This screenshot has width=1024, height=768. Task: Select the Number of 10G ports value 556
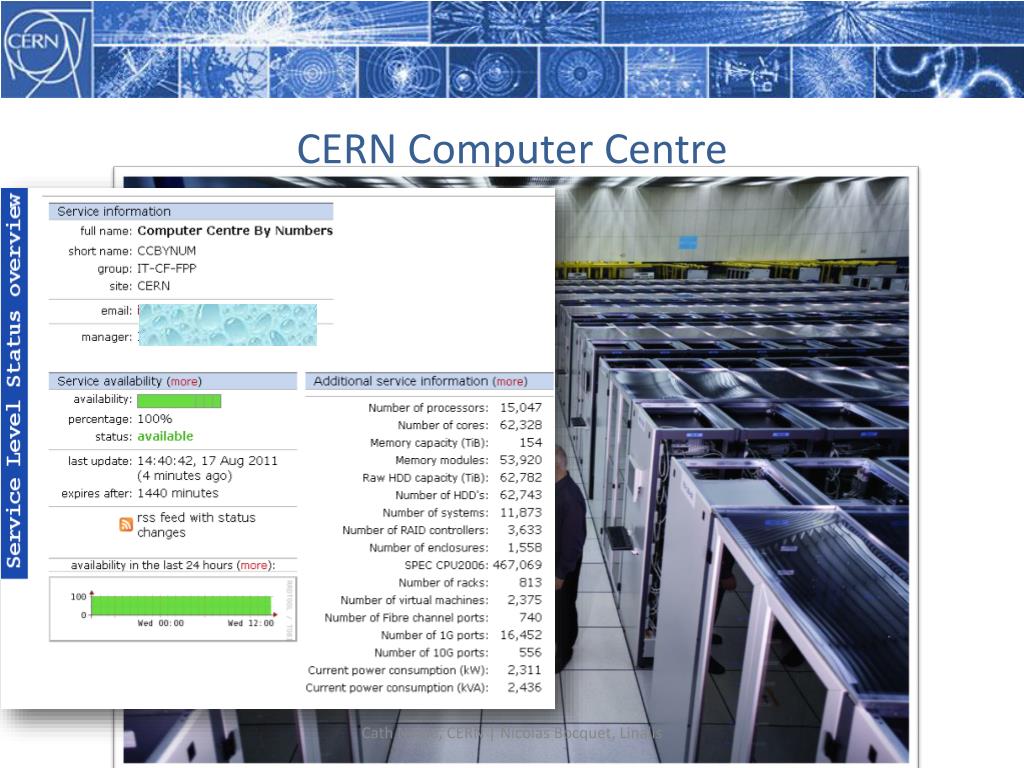click(531, 652)
